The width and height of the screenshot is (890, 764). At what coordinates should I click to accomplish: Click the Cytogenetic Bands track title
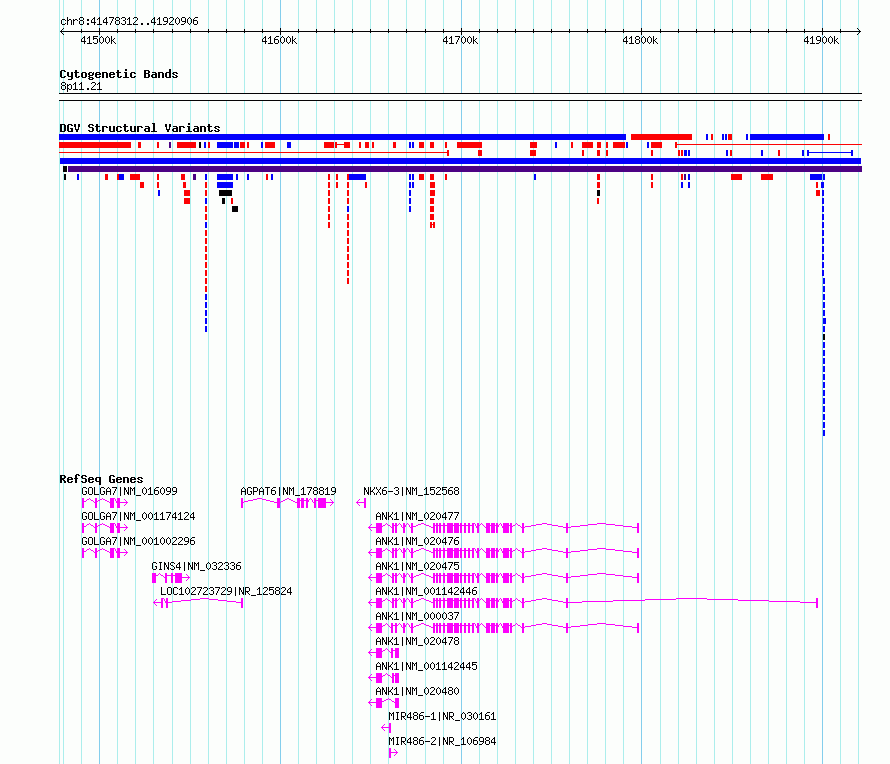[x=119, y=74]
